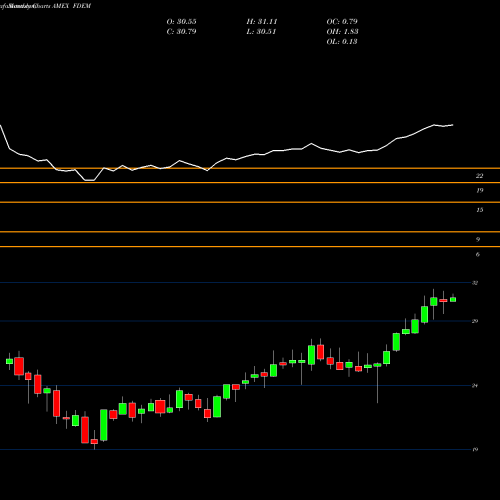Click the 'OL: 0.13' readout
The height and width of the screenshot is (500, 500).
point(342,41)
